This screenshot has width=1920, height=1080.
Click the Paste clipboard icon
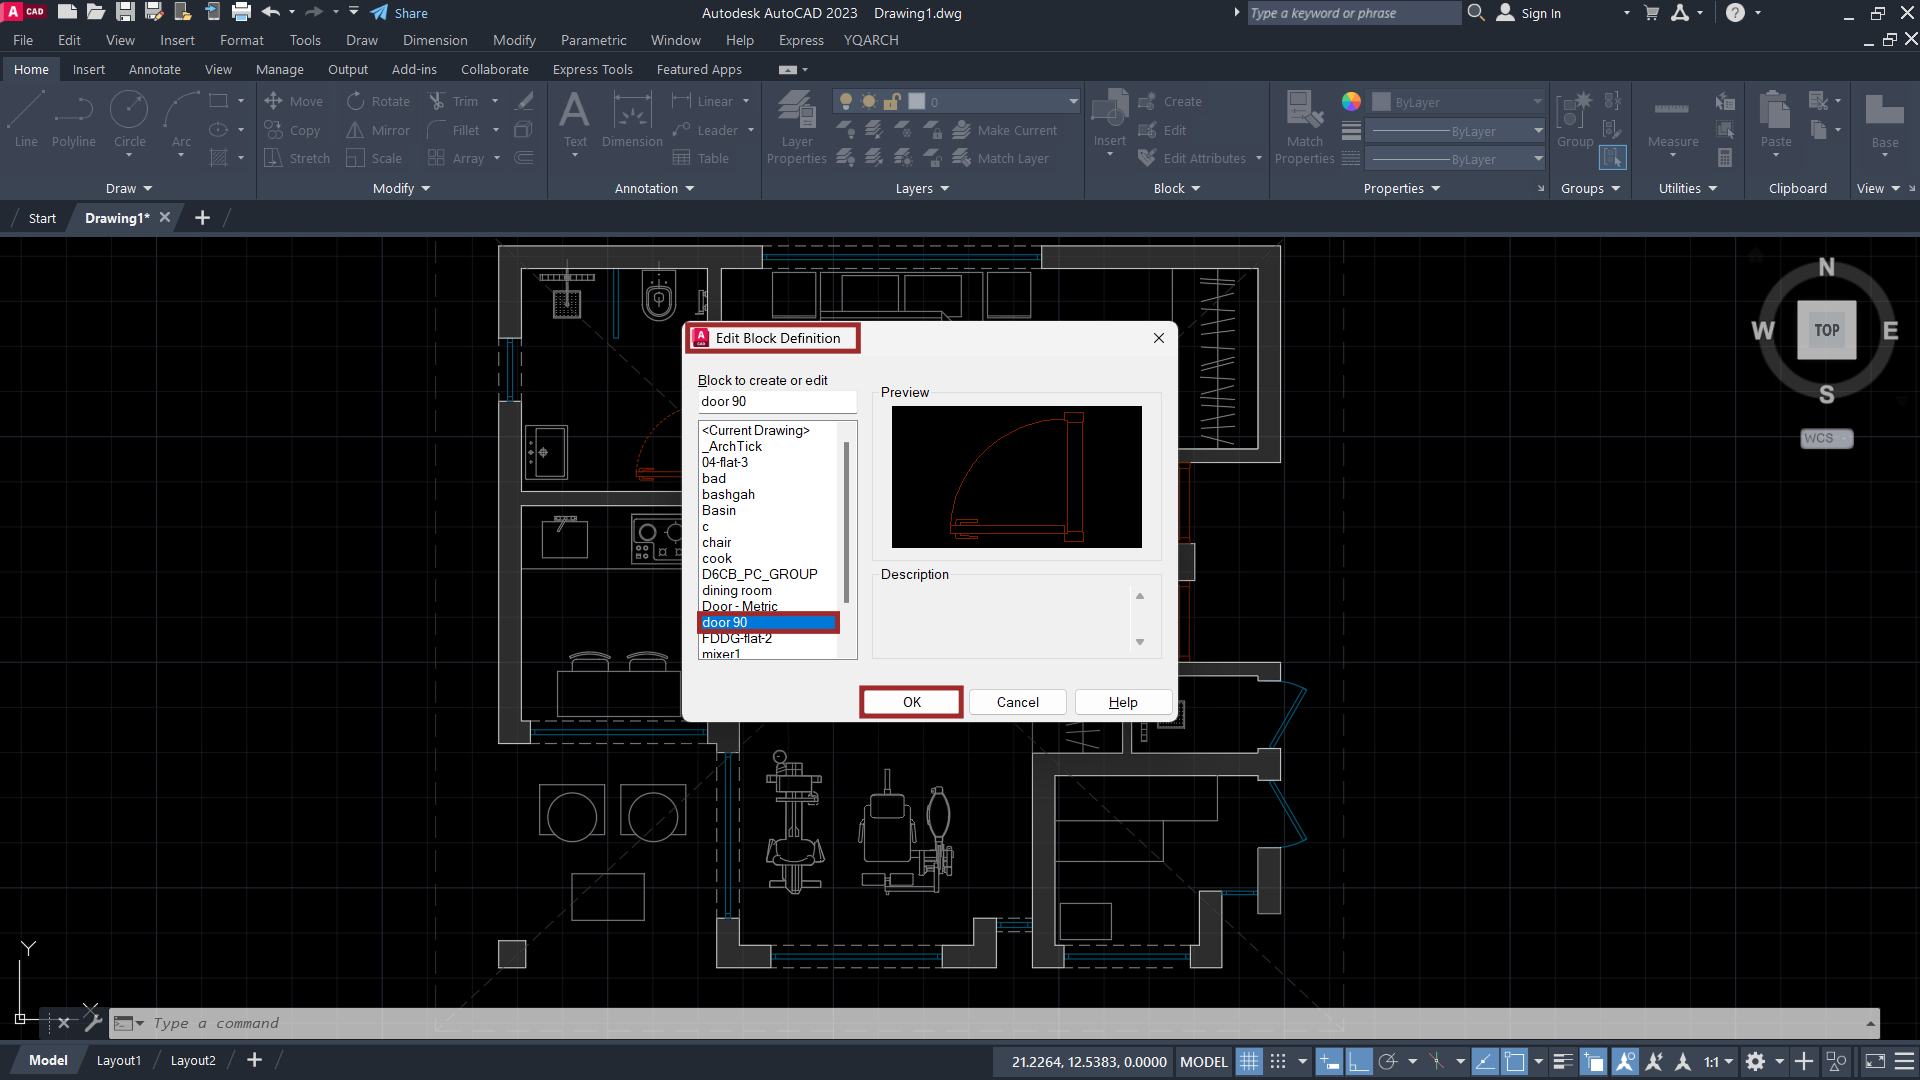tap(1775, 110)
